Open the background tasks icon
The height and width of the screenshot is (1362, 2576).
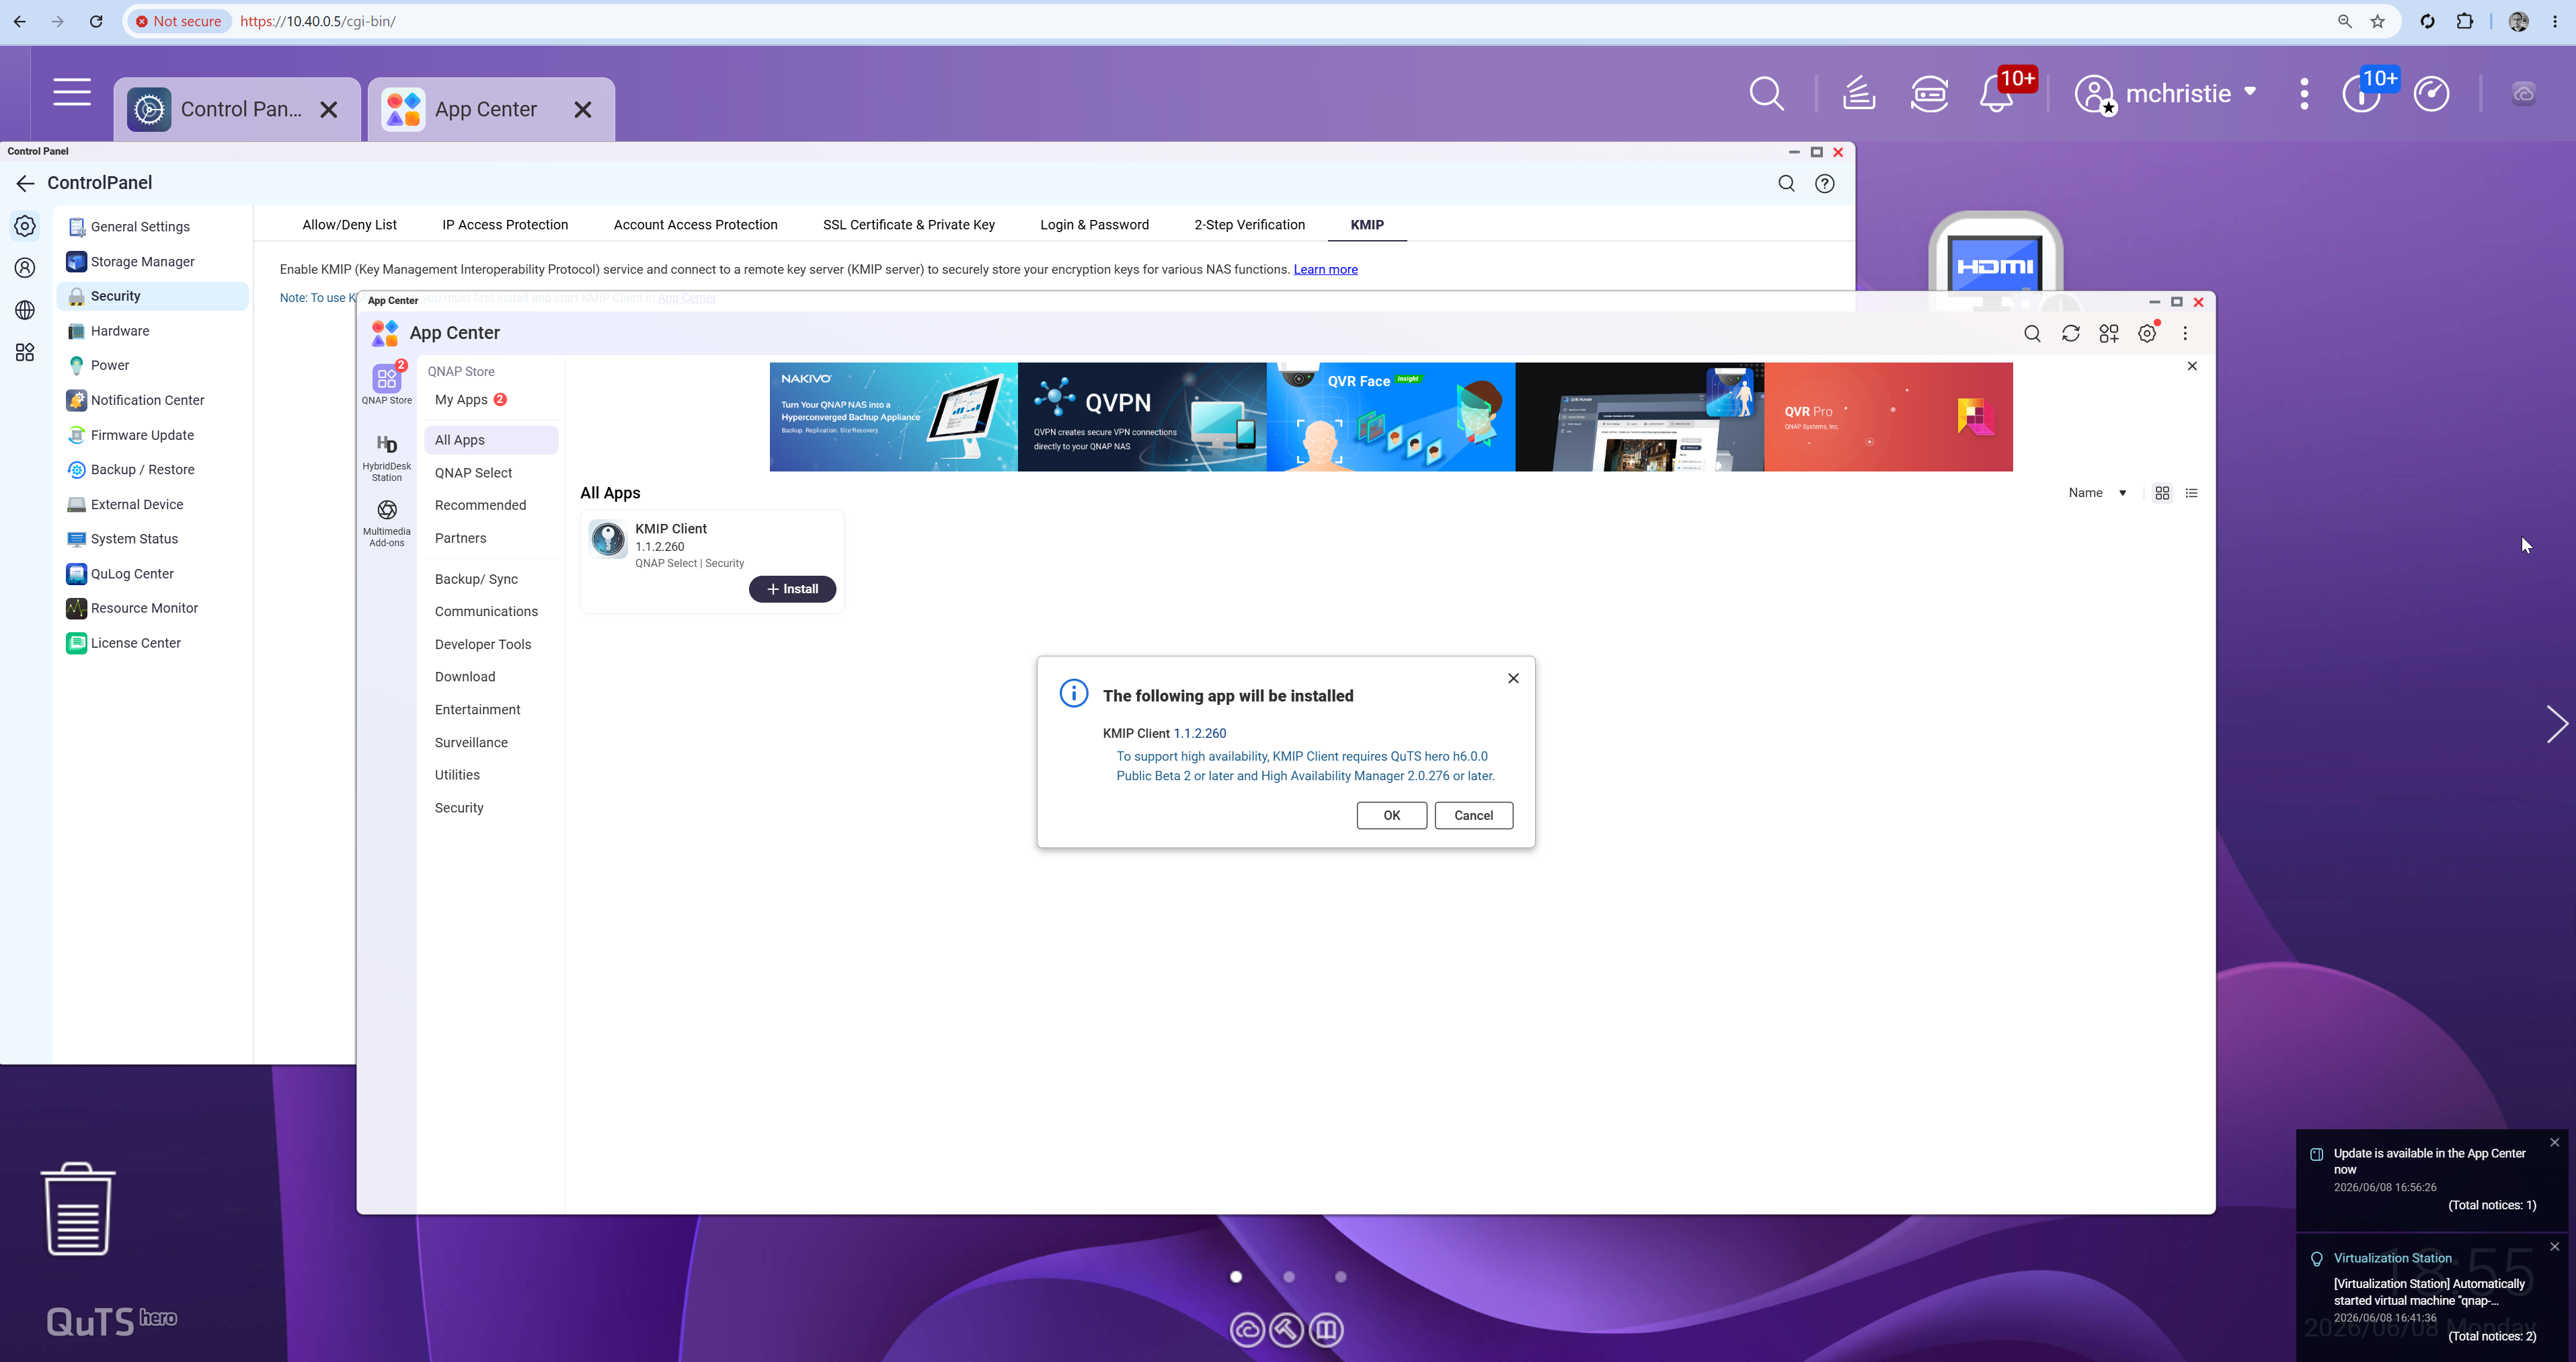1858,93
